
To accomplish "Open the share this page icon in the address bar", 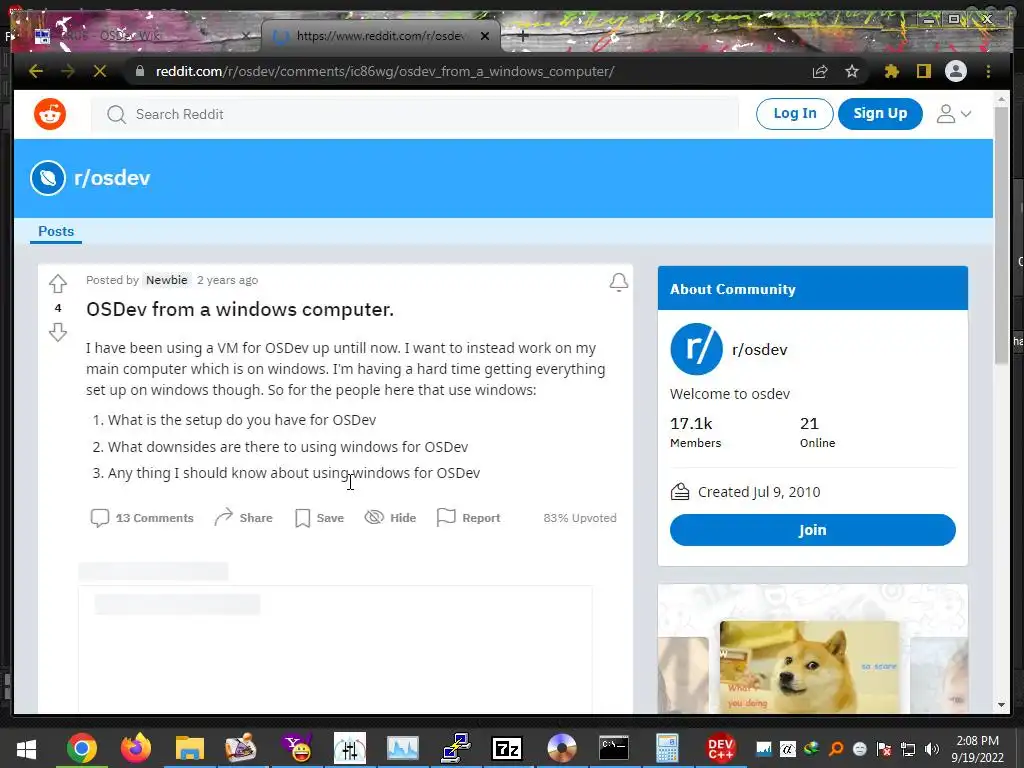I will click(x=820, y=71).
